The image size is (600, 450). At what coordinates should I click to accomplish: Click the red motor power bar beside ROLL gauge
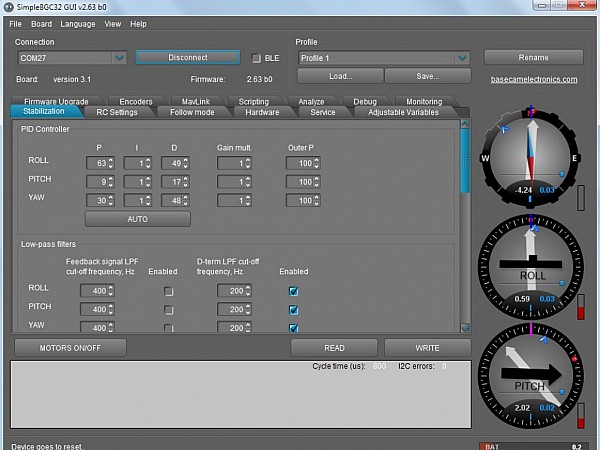click(x=582, y=306)
